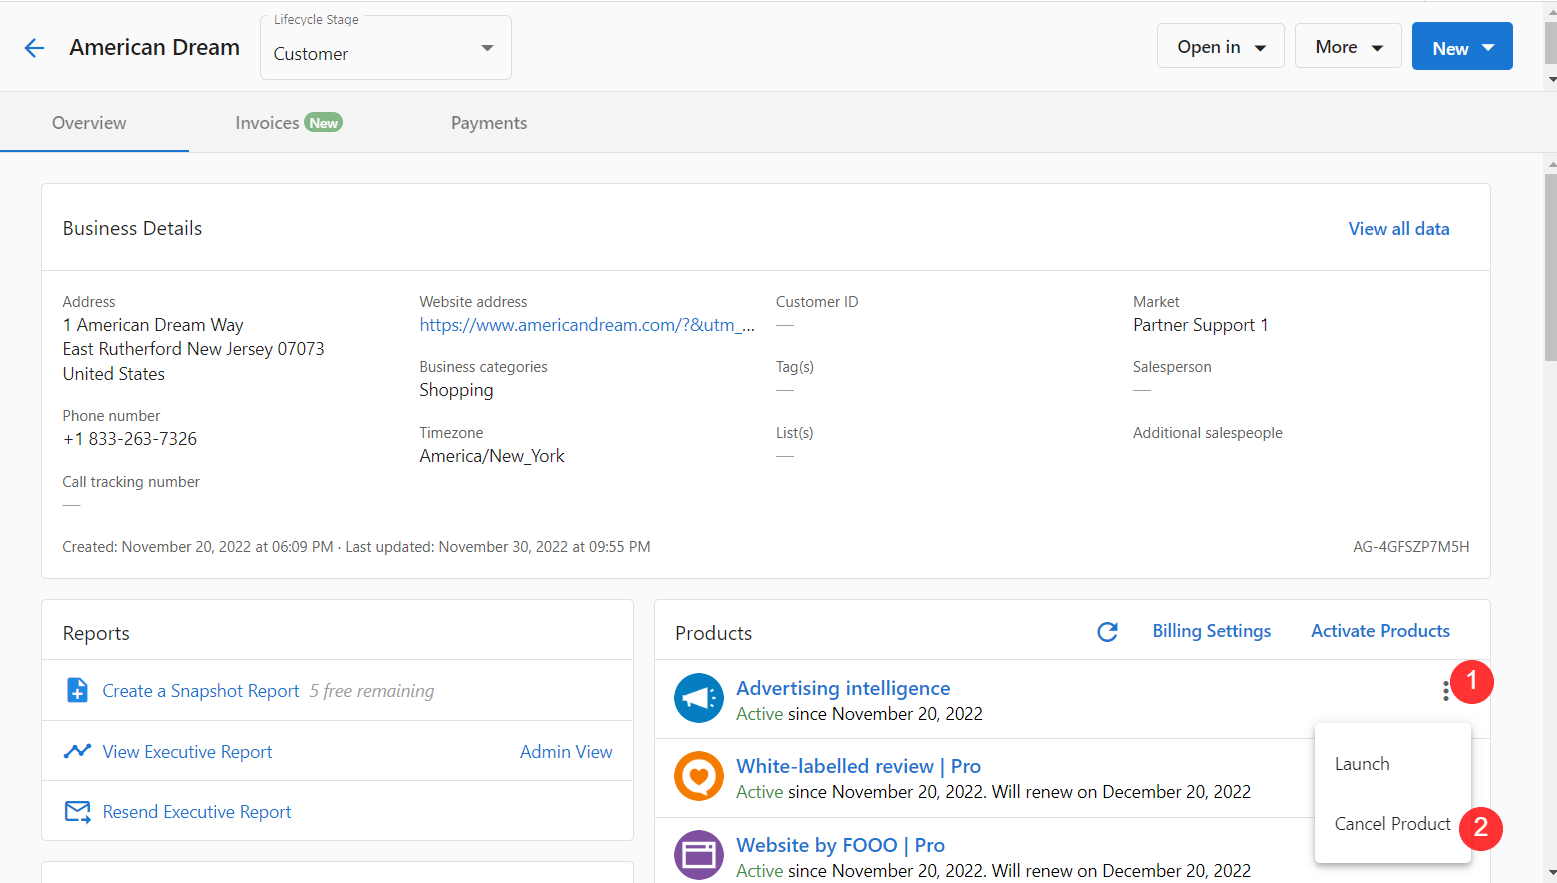This screenshot has width=1557, height=883.
Task: Open the View all data link
Action: click(1398, 229)
